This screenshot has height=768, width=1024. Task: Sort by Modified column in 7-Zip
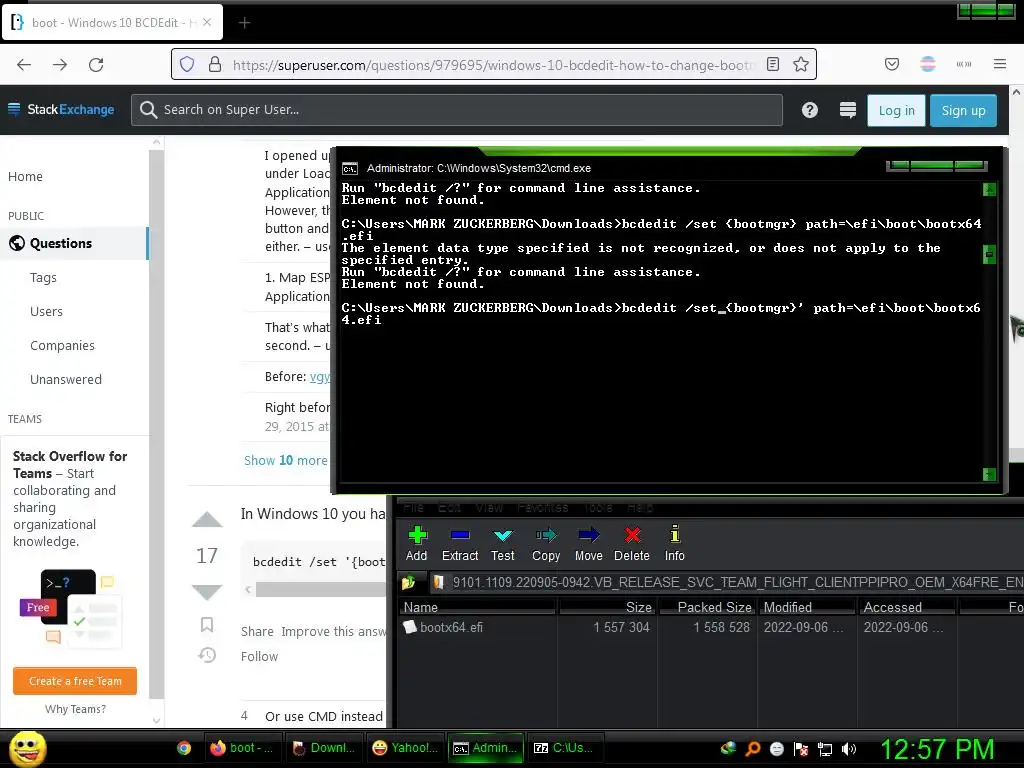tap(807, 607)
